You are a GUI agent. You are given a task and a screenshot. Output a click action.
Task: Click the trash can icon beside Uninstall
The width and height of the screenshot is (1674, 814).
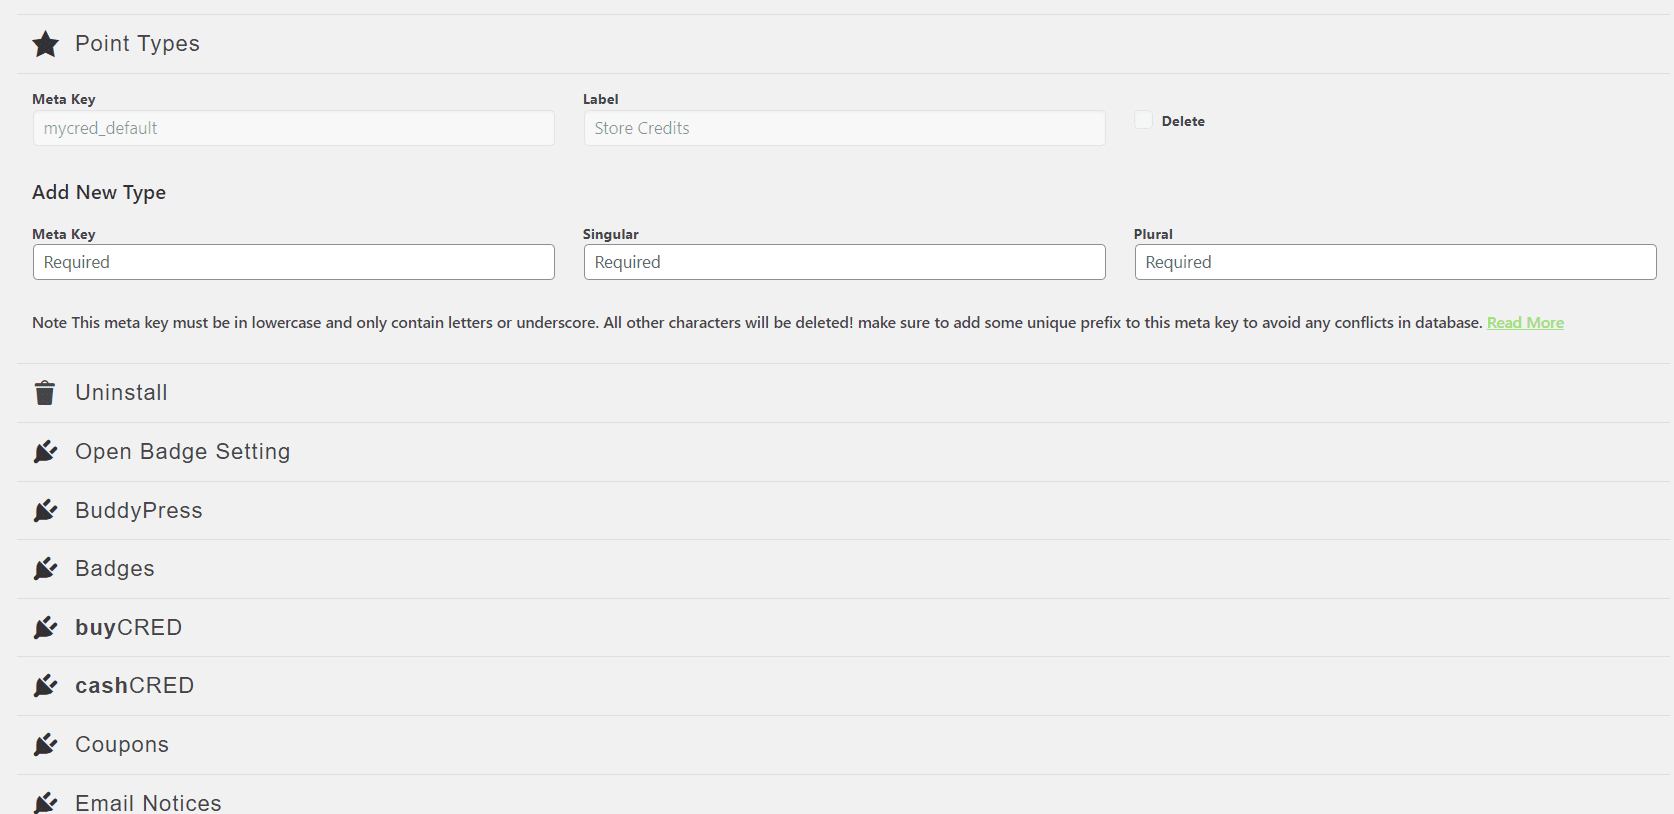[45, 393]
